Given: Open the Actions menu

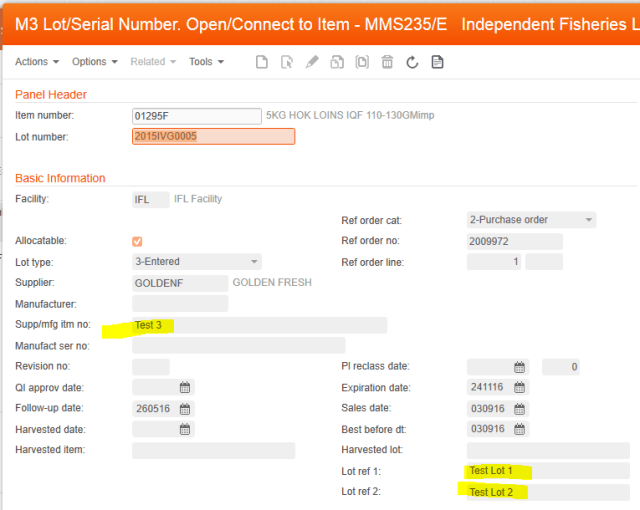Looking at the screenshot, I should [x=37, y=62].
